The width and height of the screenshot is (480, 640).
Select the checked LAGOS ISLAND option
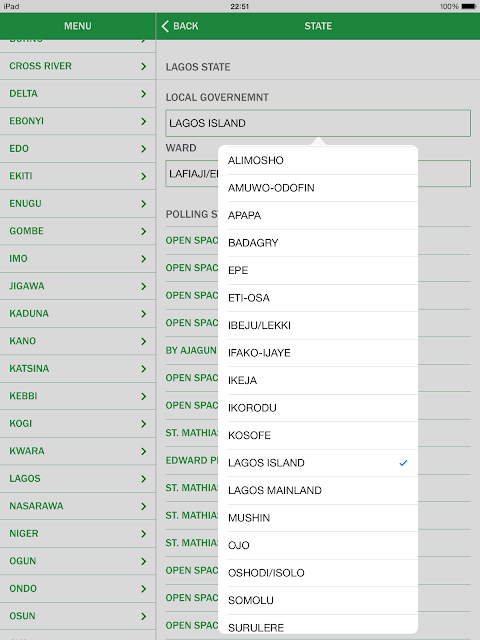[318, 463]
